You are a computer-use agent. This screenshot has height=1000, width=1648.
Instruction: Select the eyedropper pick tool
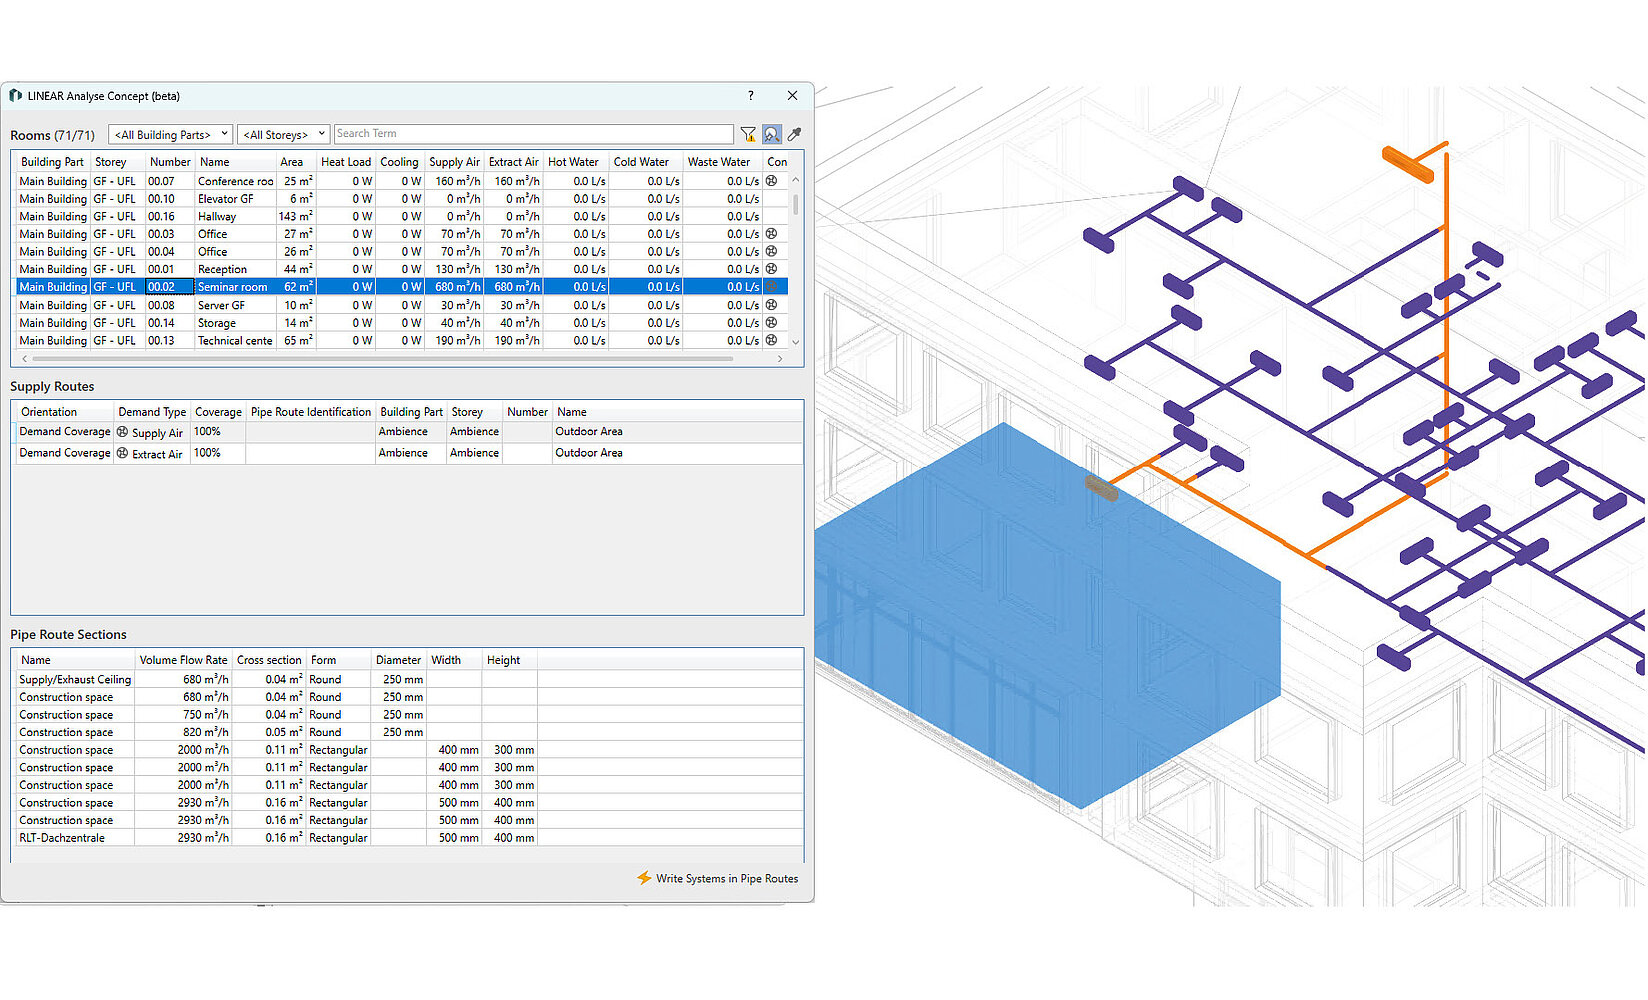click(x=794, y=134)
